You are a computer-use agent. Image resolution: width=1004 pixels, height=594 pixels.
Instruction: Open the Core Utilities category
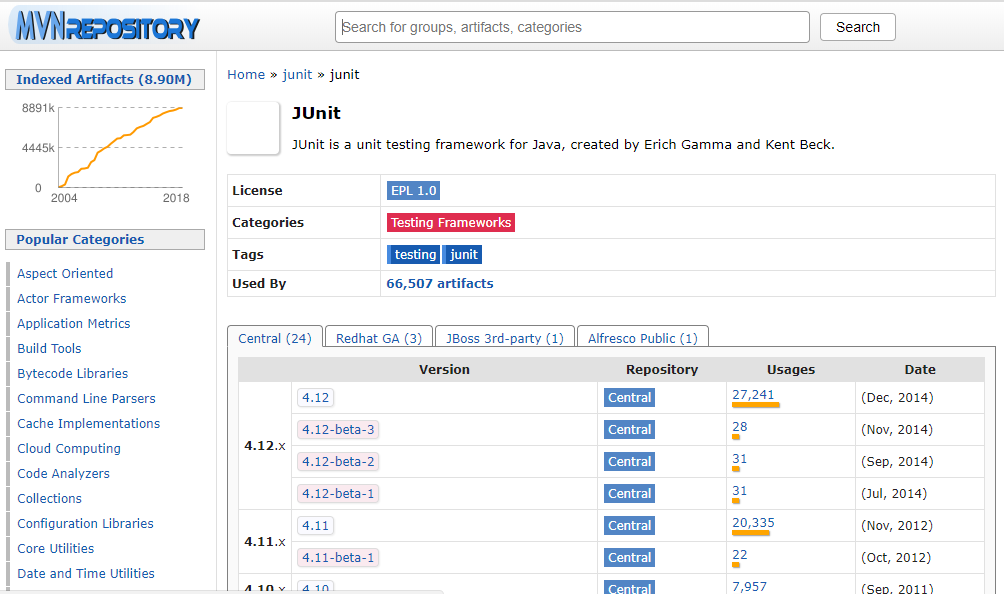56,548
